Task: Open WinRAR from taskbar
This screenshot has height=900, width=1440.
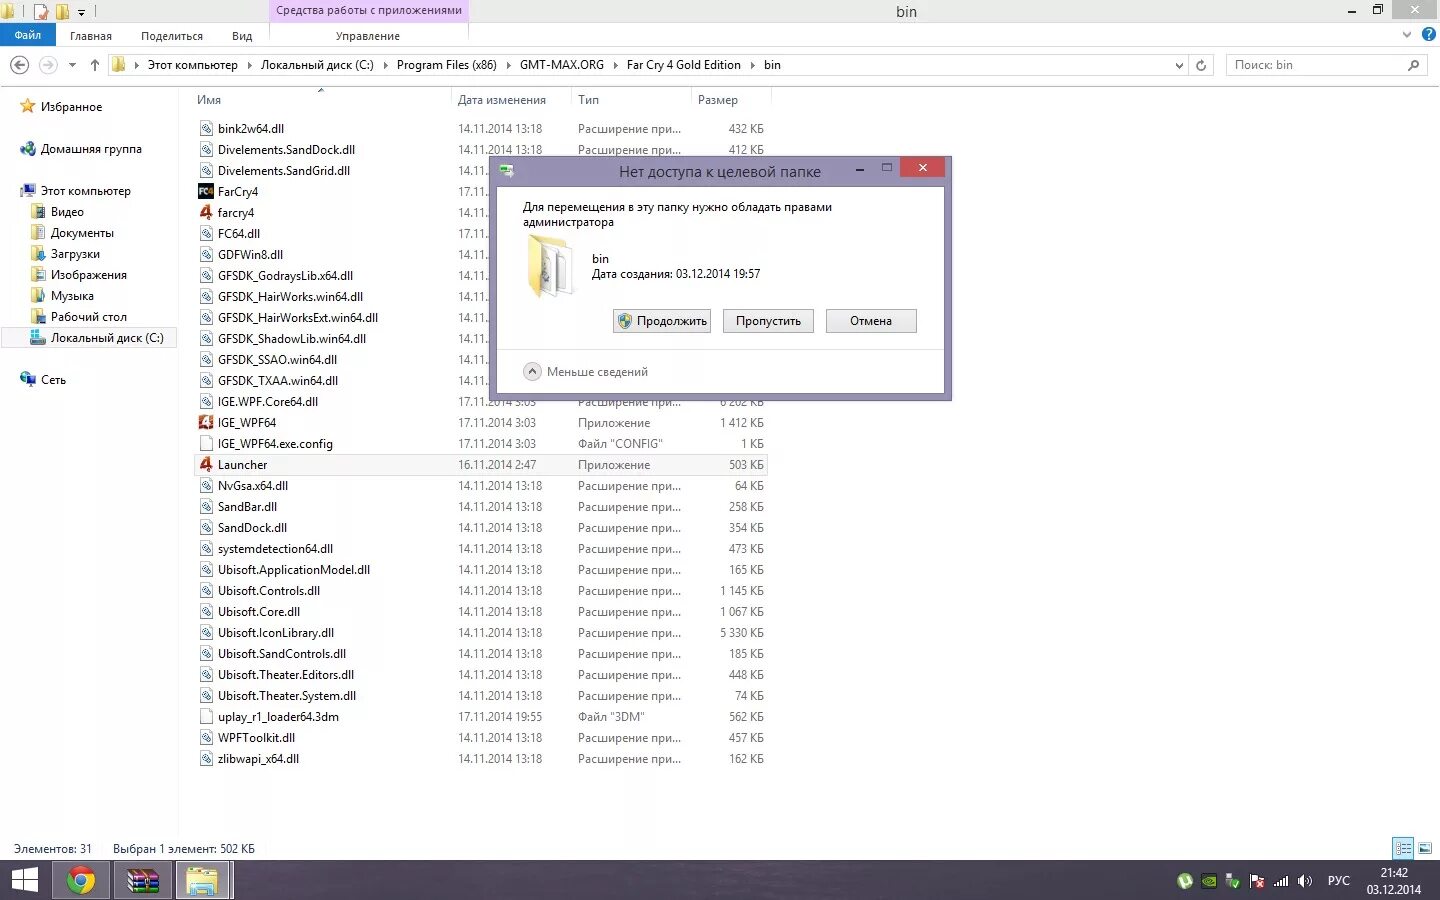Action: pyautogui.click(x=143, y=881)
